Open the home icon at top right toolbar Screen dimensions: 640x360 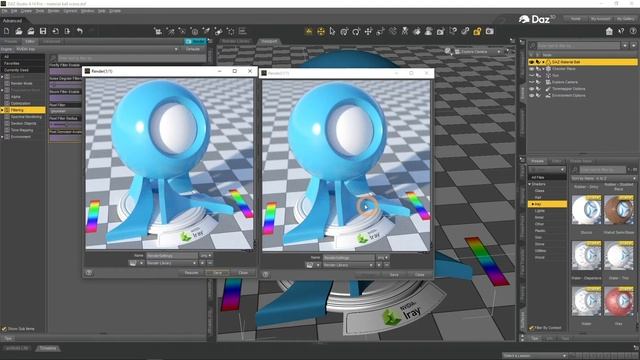coord(609,31)
